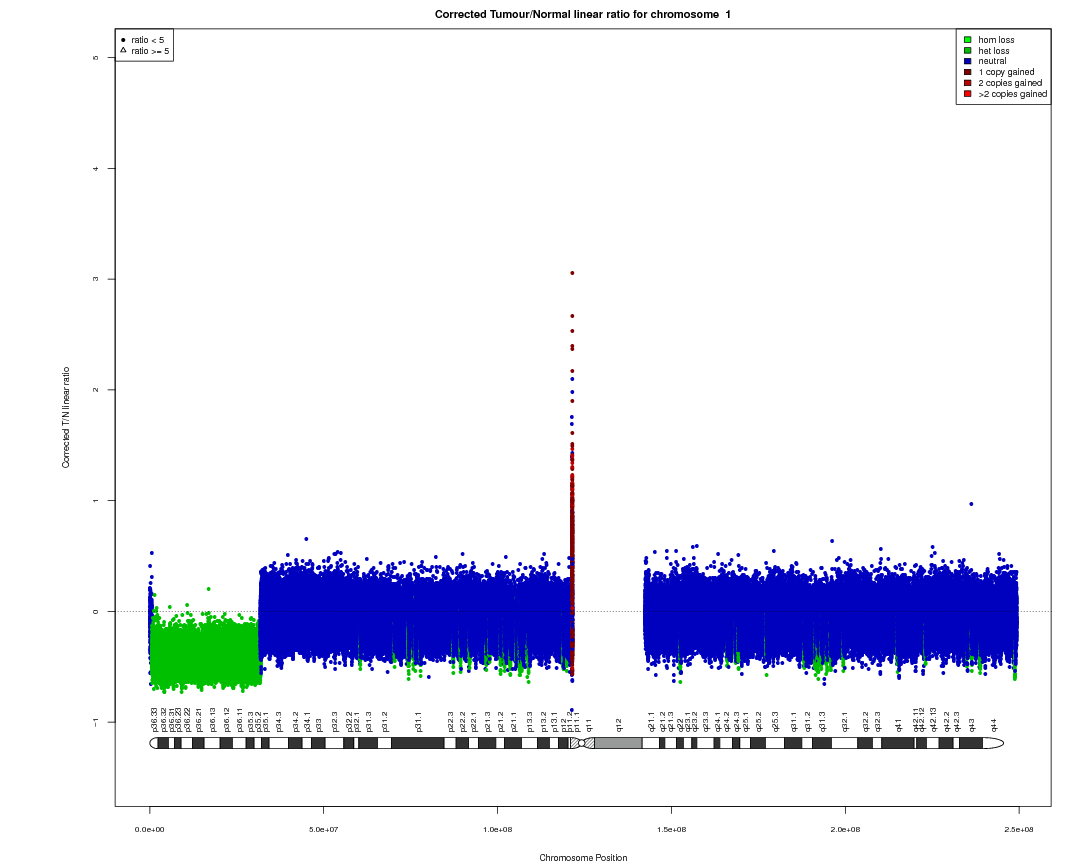Click the q32.1 cytoband label
Screen dimensions: 1080x864
845,721
